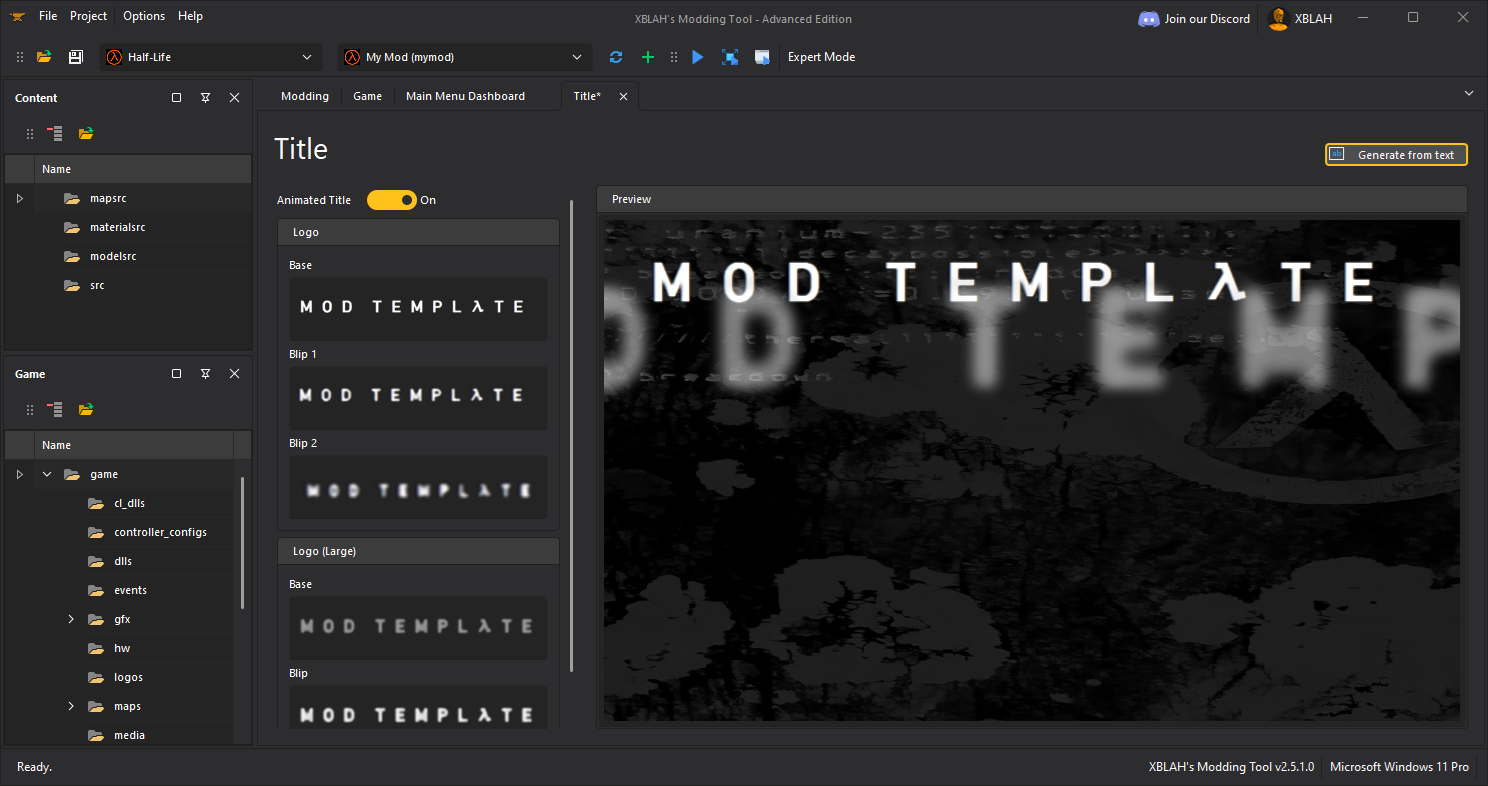
Task: Turn off the Animated Title toggle
Action: coord(392,200)
